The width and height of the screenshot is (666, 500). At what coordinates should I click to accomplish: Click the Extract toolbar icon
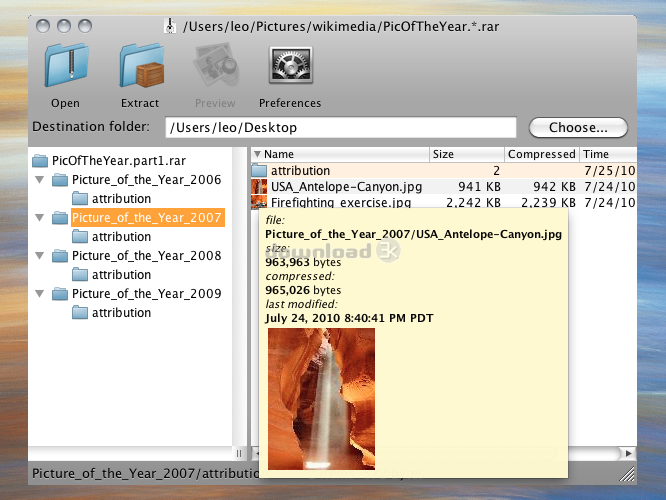click(x=140, y=68)
